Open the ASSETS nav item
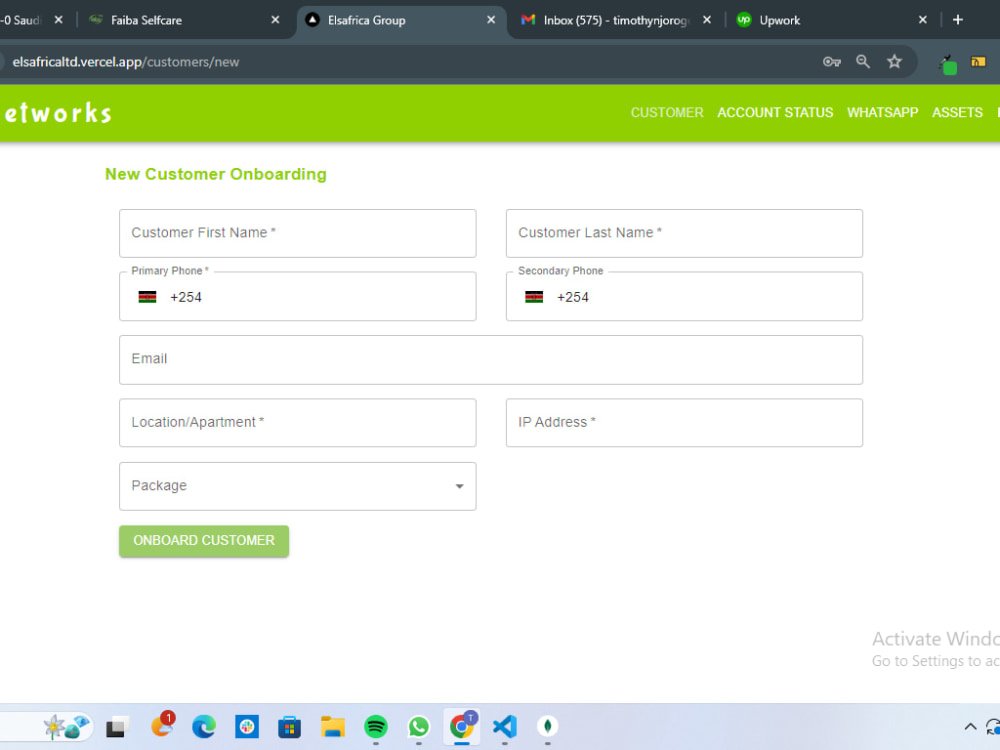Screen dimensions: 1000x750 [957, 113]
